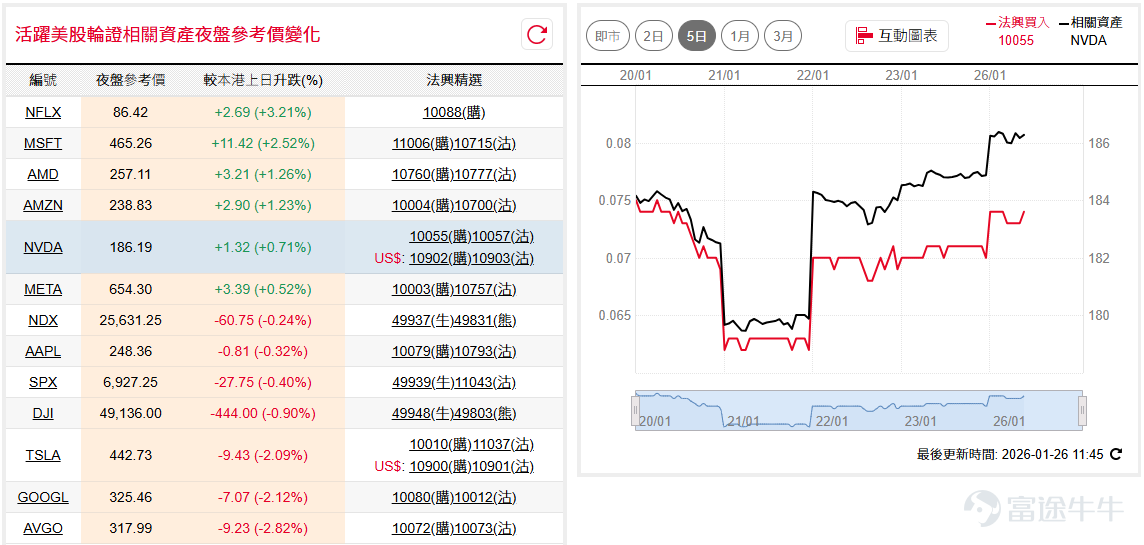Open warrant 10080(購) for GOOGL
This screenshot has width=1144, height=545.
coord(422,498)
